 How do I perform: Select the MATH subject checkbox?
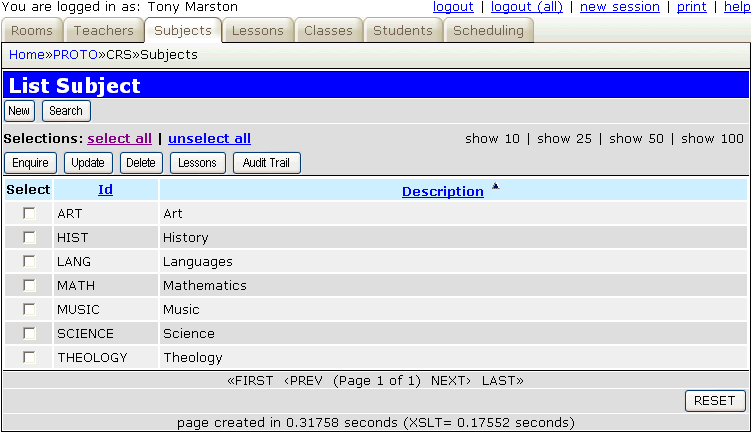30,285
